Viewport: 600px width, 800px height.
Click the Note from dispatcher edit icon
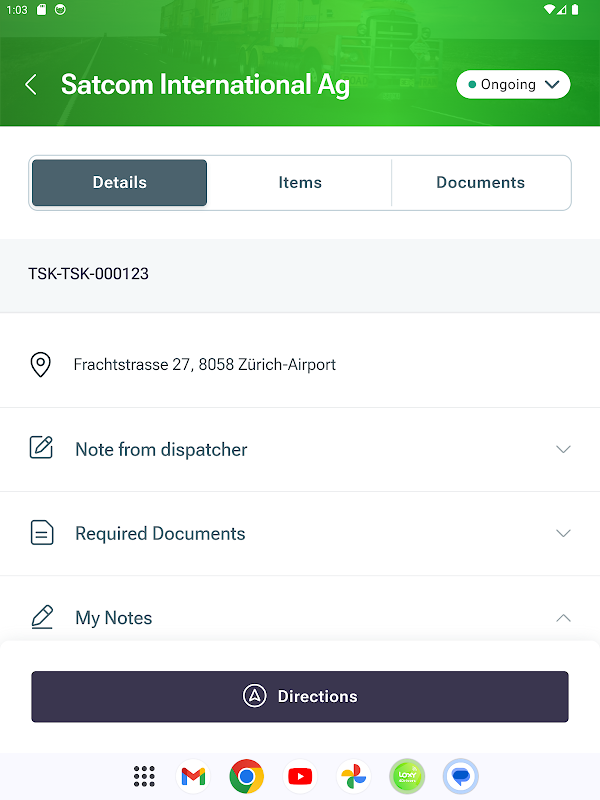coord(41,448)
